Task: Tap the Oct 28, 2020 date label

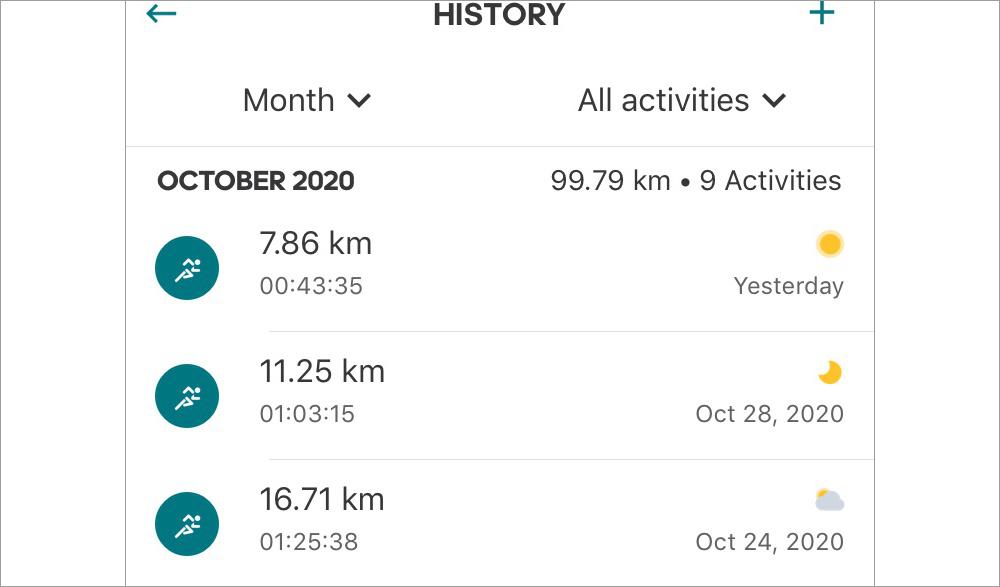Action: pyautogui.click(x=770, y=414)
